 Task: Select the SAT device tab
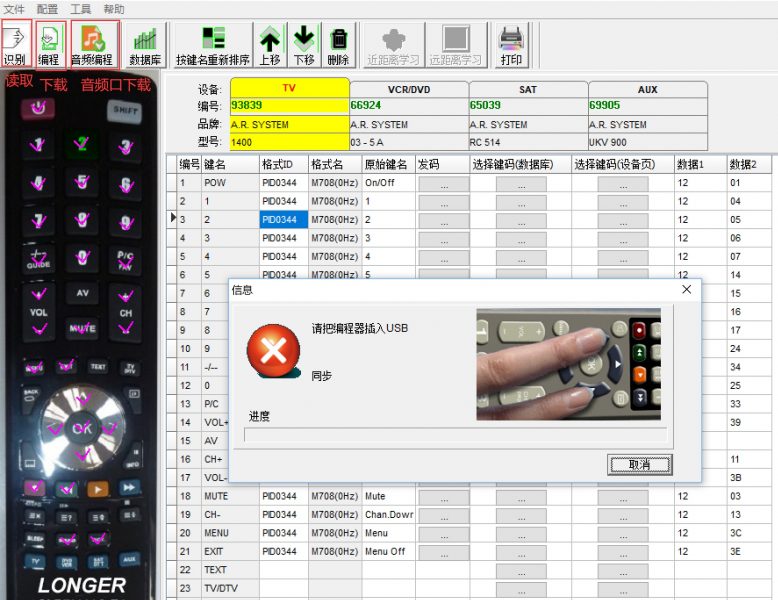(527, 89)
